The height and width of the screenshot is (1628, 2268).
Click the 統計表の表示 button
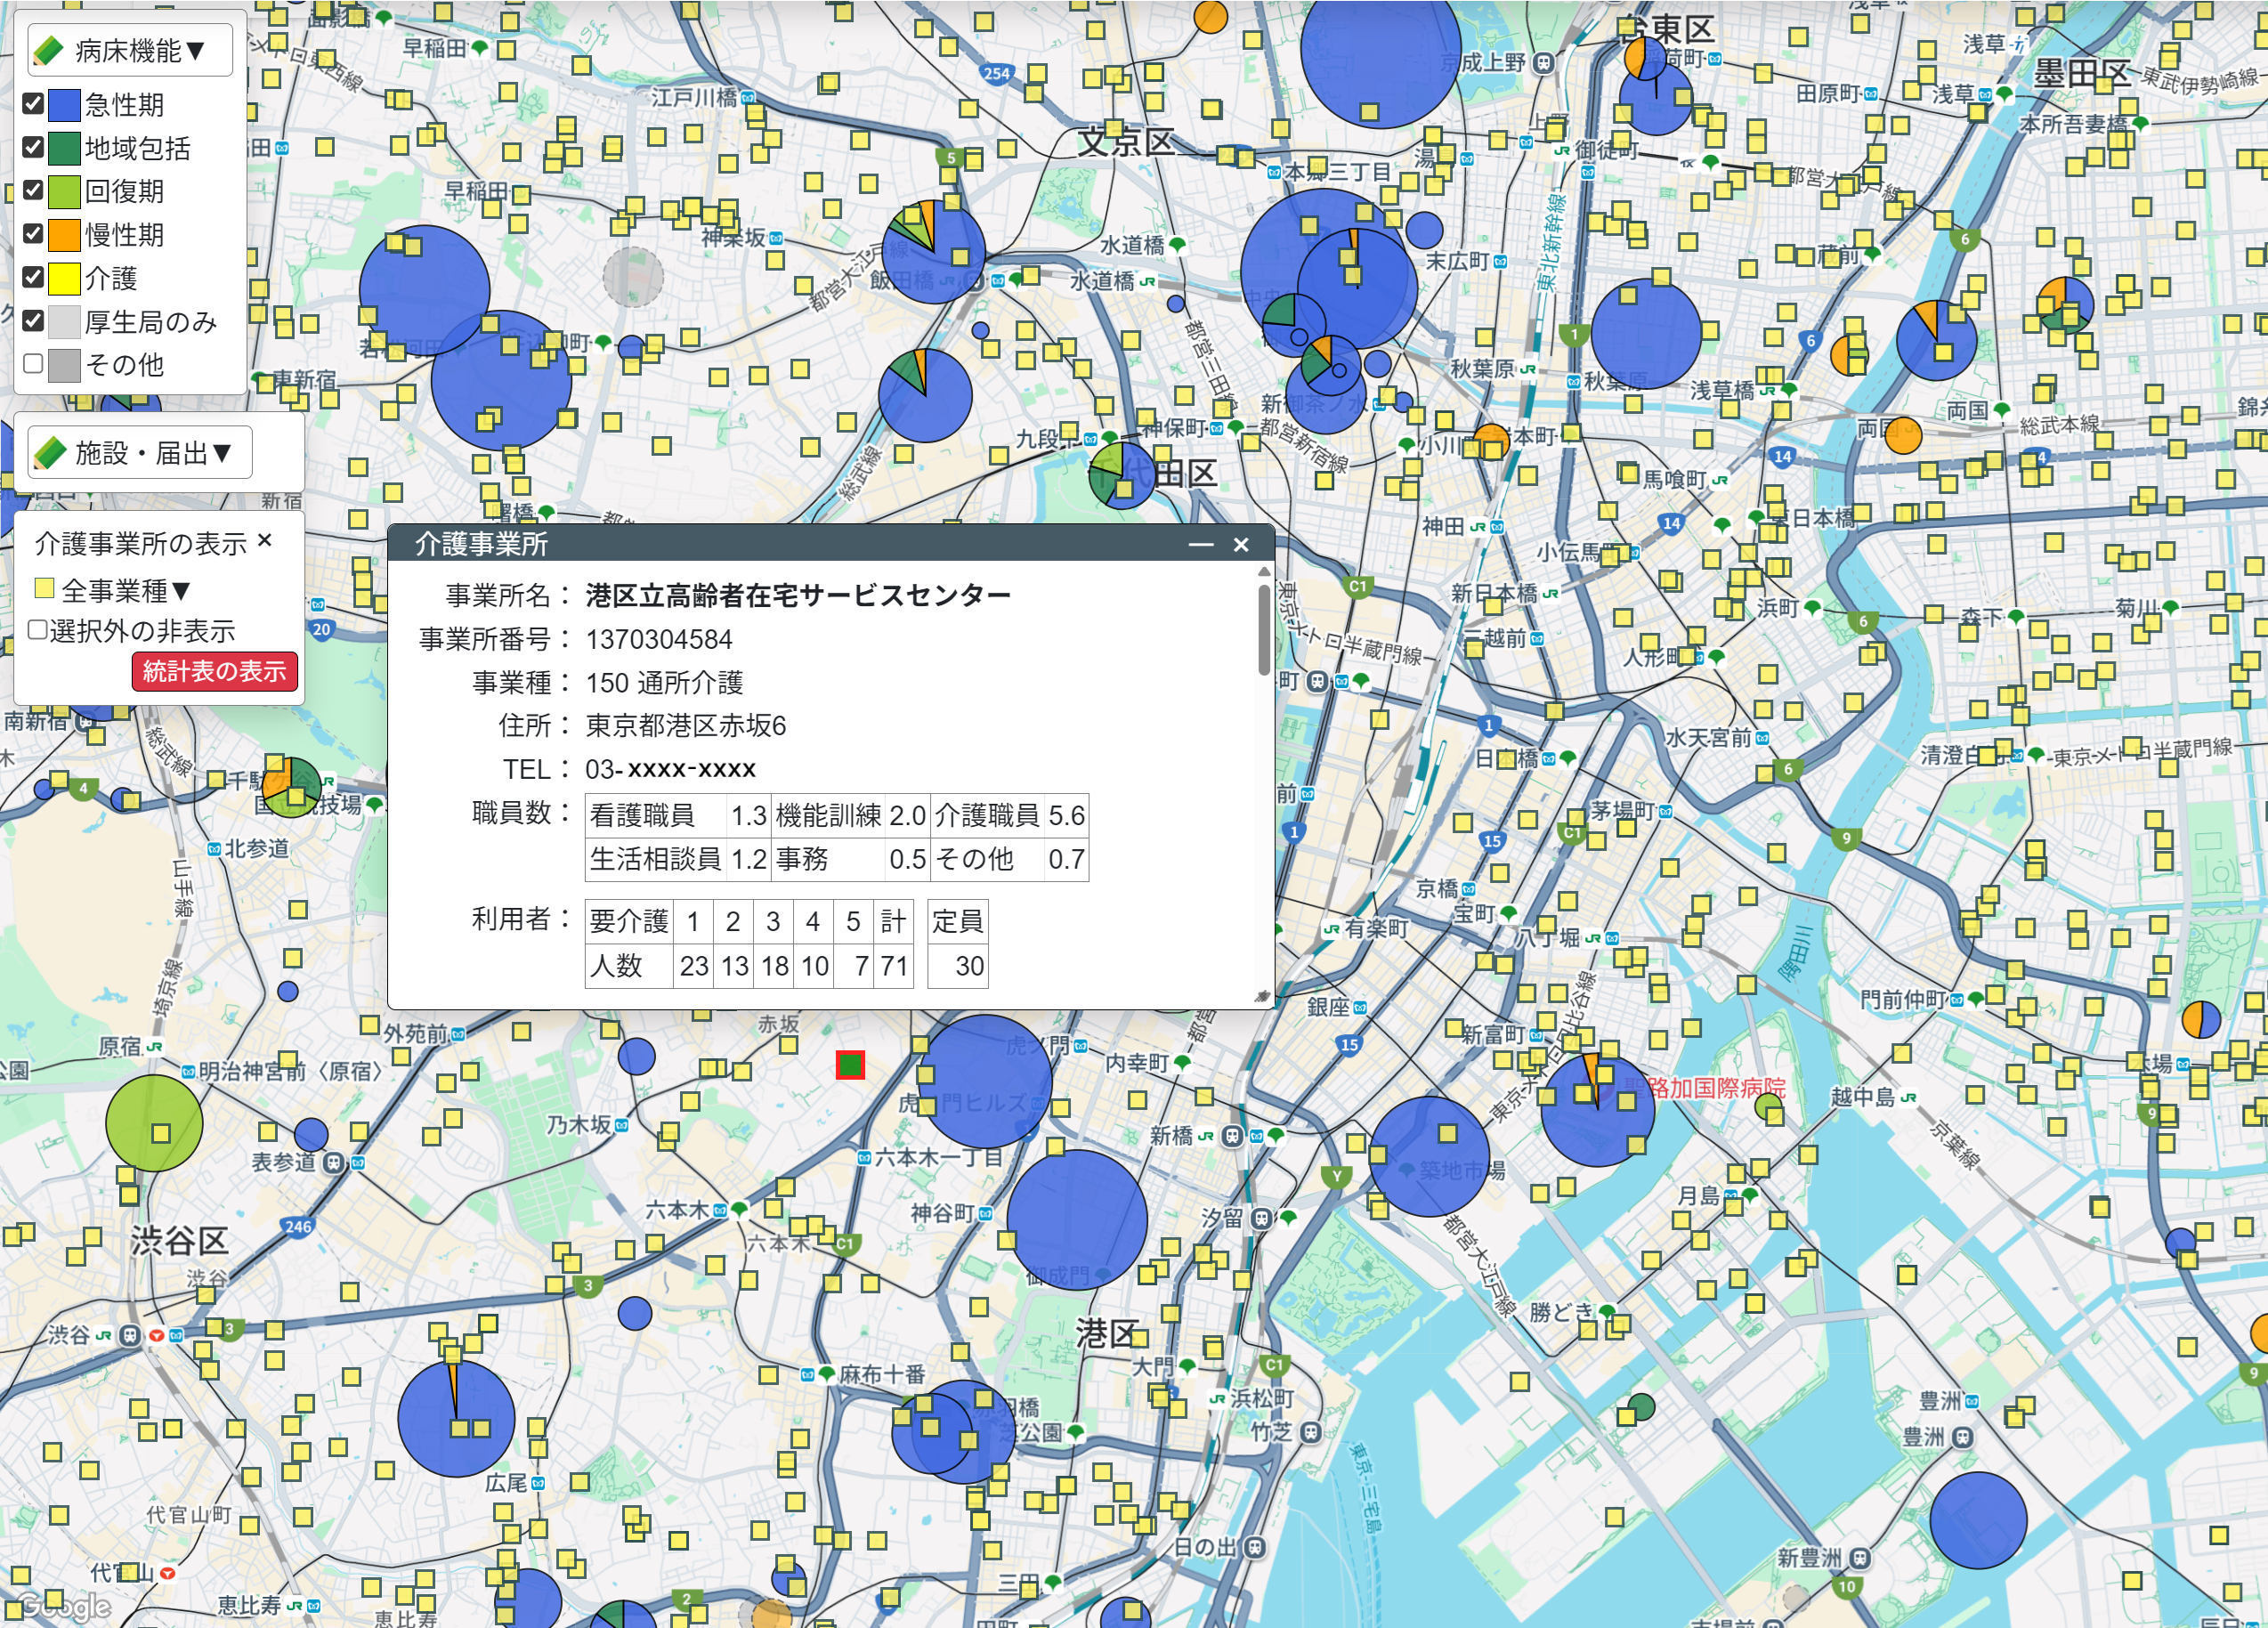(215, 671)
